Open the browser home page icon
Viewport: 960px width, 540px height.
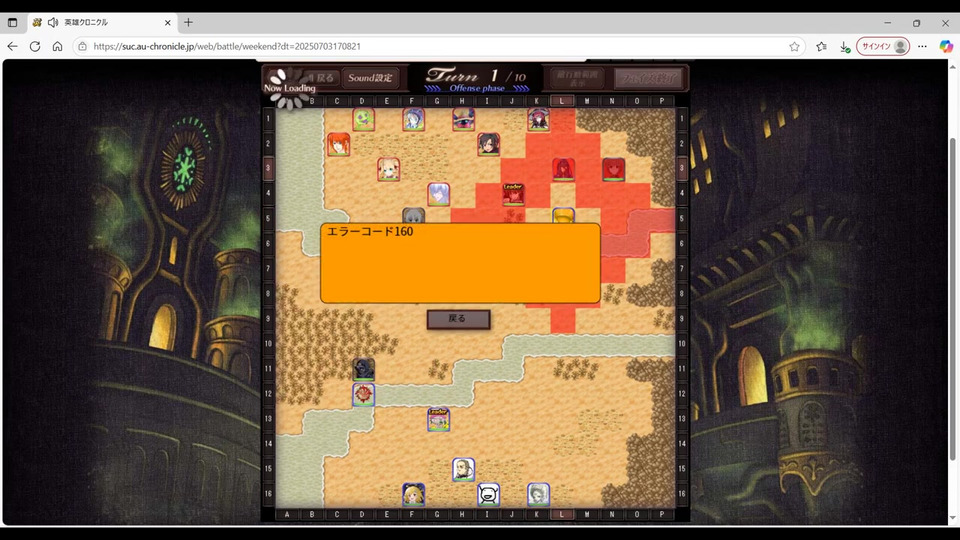coord(58,47)
